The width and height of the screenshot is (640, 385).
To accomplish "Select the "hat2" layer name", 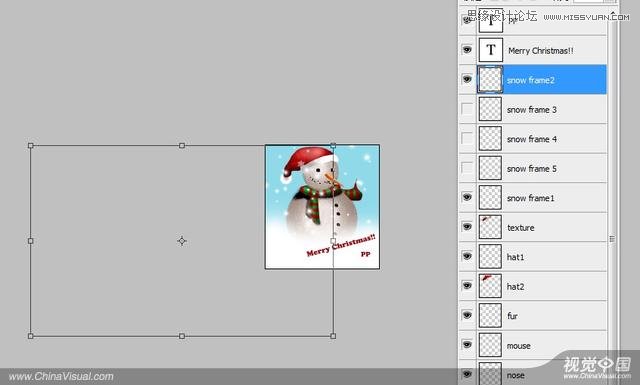I will [515, 286].
